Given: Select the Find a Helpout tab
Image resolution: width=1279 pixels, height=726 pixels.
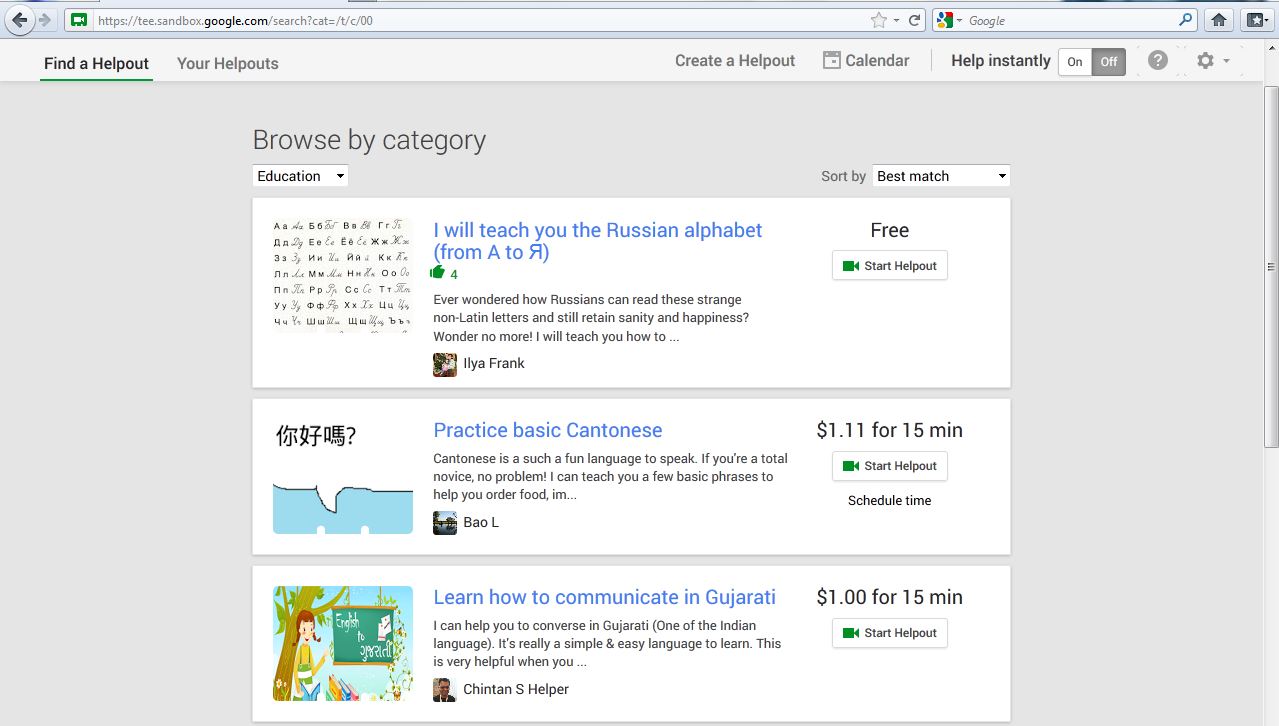Looking at the screenshot, I should point(96,63).
